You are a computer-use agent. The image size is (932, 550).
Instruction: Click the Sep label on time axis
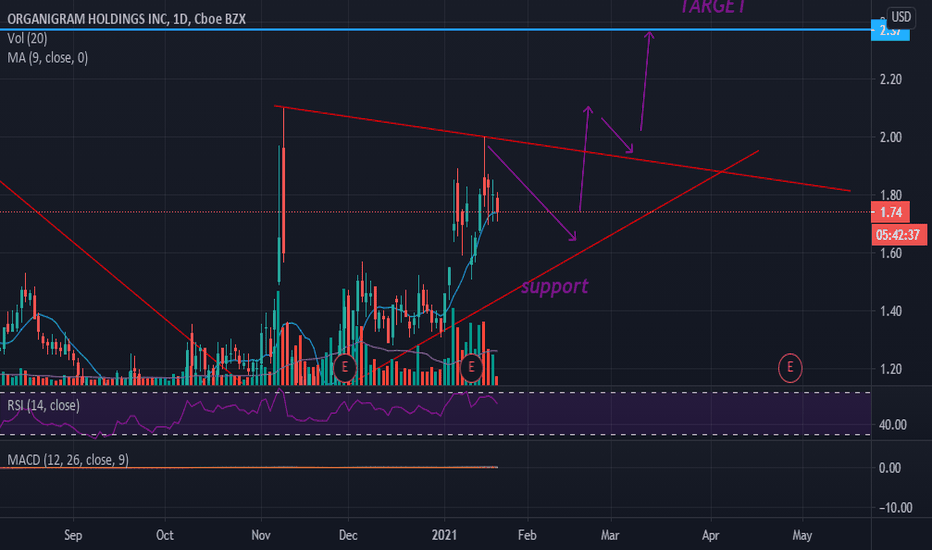73,535
